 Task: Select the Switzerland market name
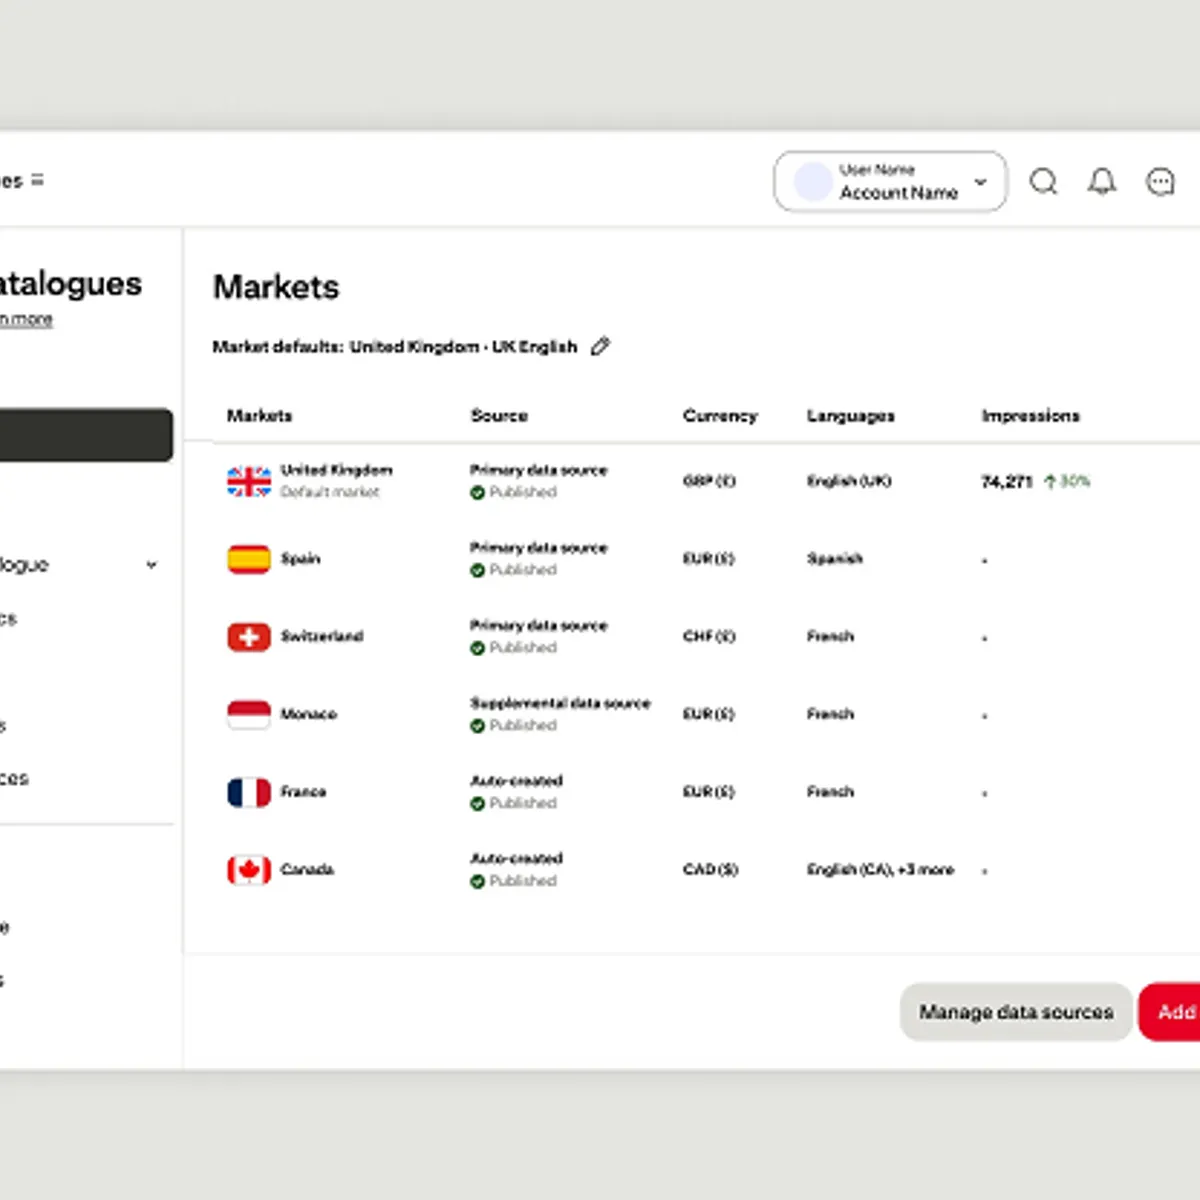[x=322, y=636]
